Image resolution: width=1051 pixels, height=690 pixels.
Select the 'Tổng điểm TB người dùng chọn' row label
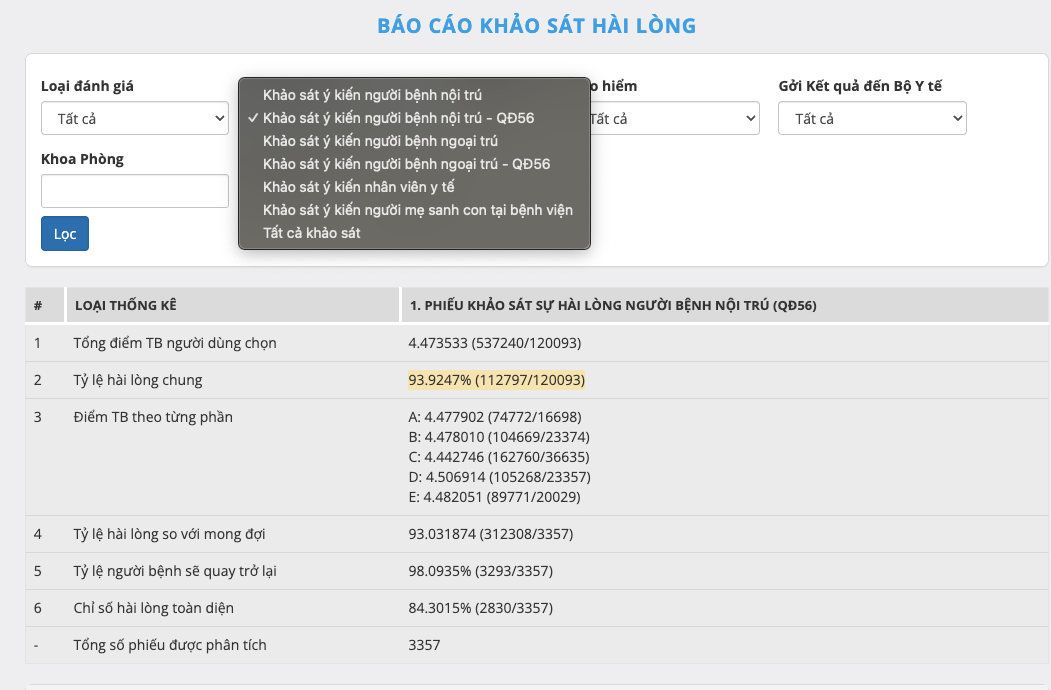pyautogui.click(x=175, y=343)
